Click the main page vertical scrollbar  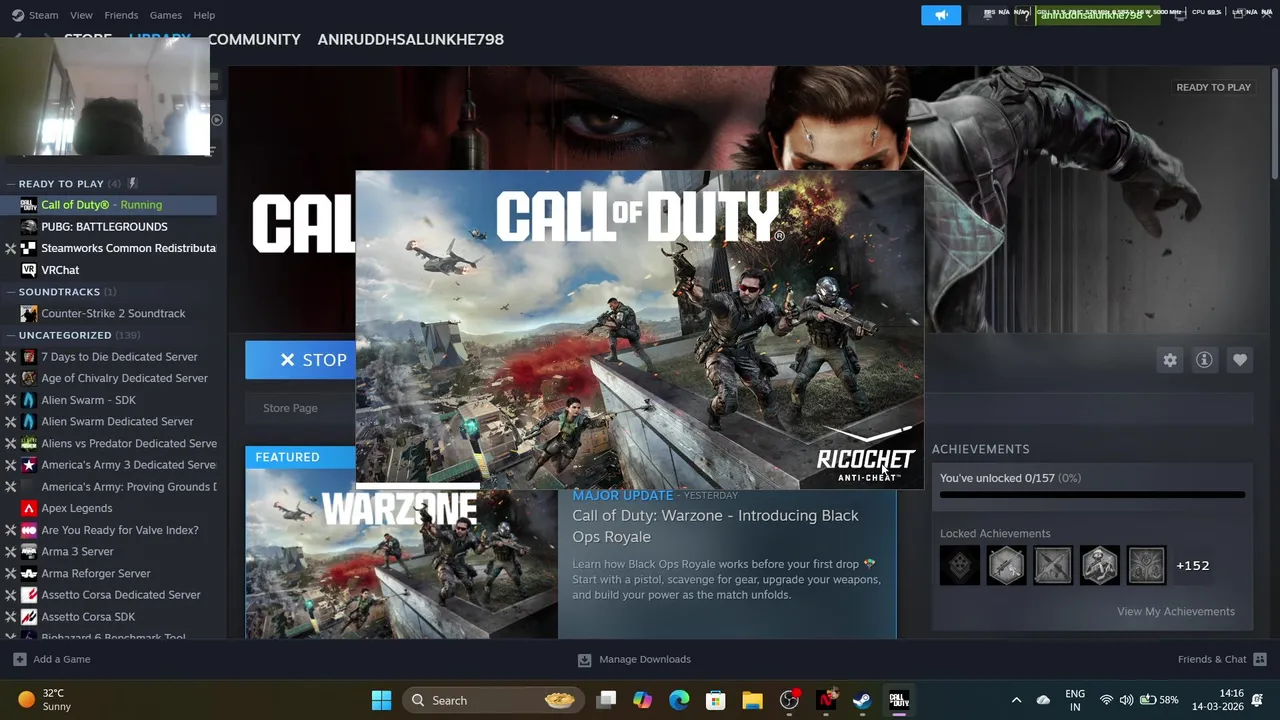click(x=1274, y=124)
